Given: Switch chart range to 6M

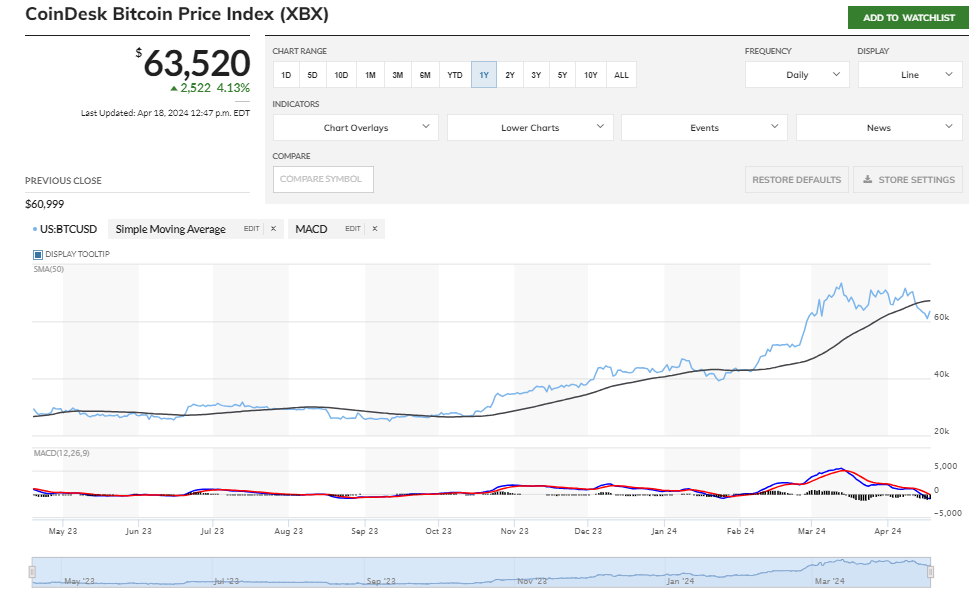Looking at the screenshot, I should [x=425, y=75].
